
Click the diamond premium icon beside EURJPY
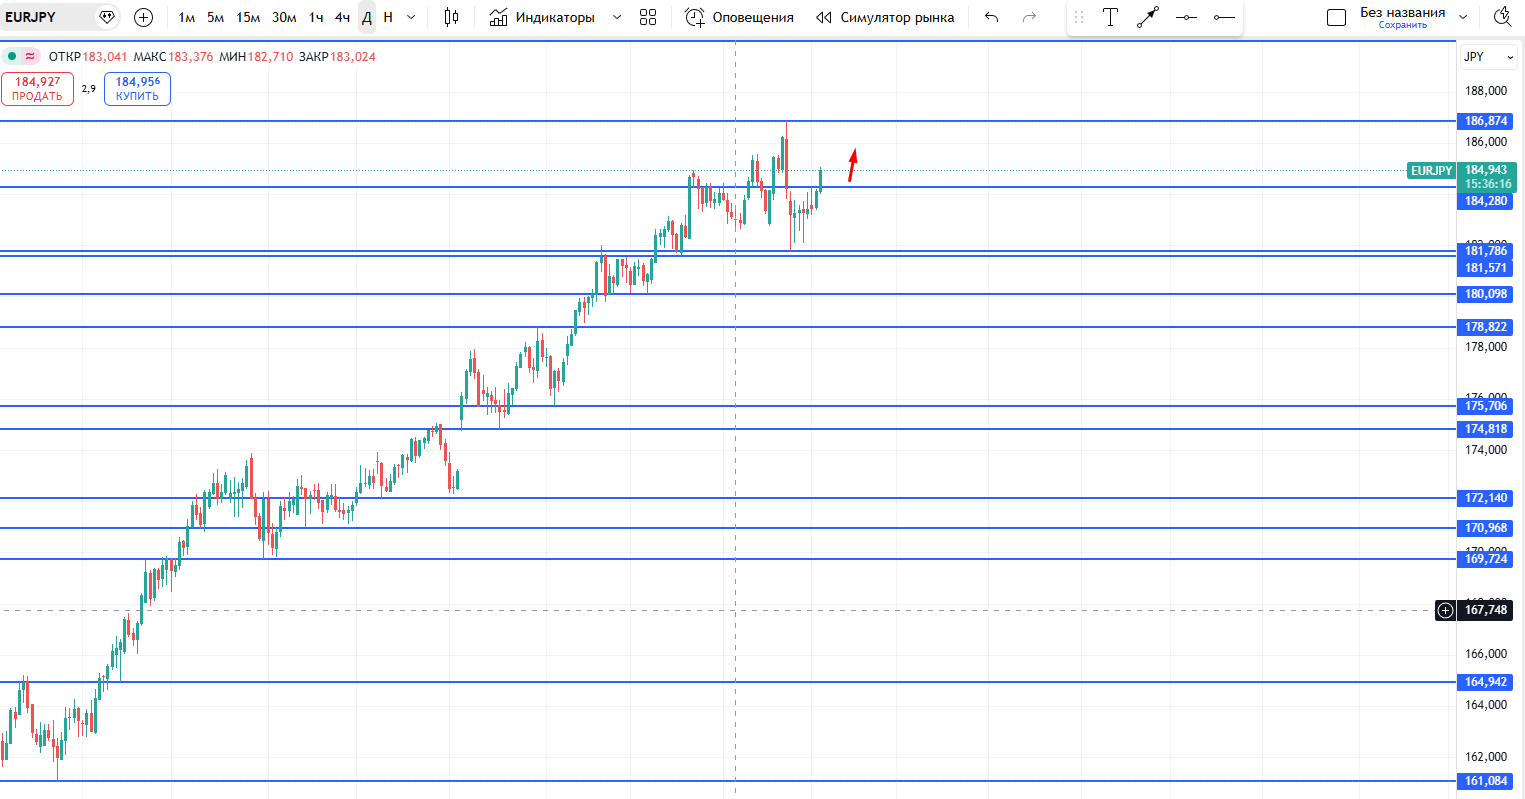[107, 17]
